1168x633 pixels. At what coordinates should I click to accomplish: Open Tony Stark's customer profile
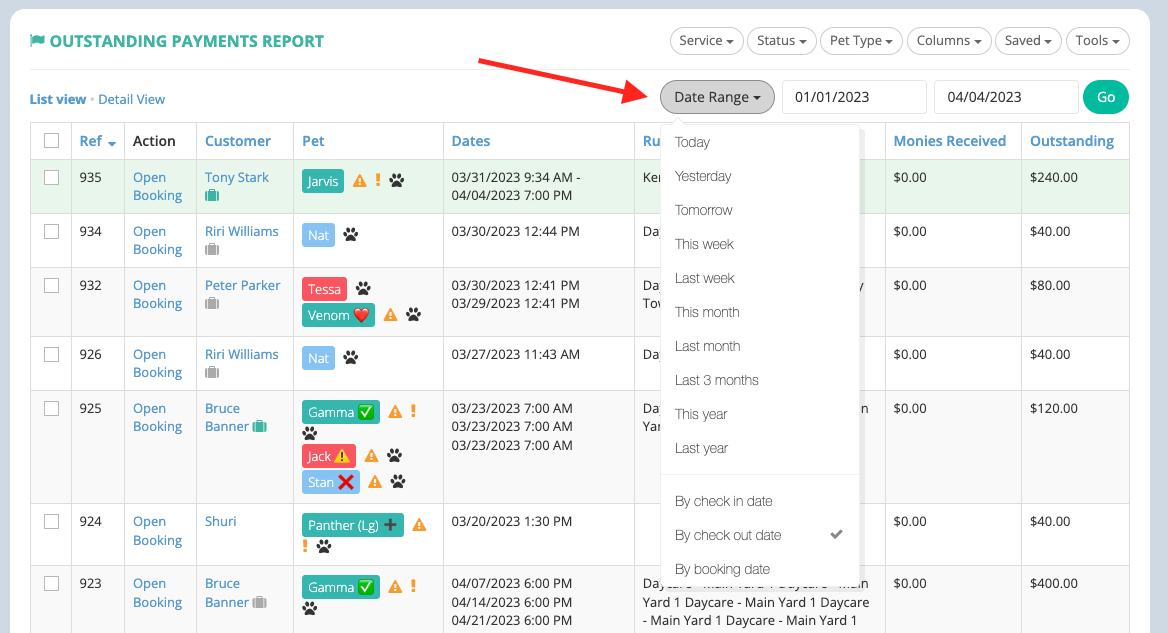tap(237, 177)
